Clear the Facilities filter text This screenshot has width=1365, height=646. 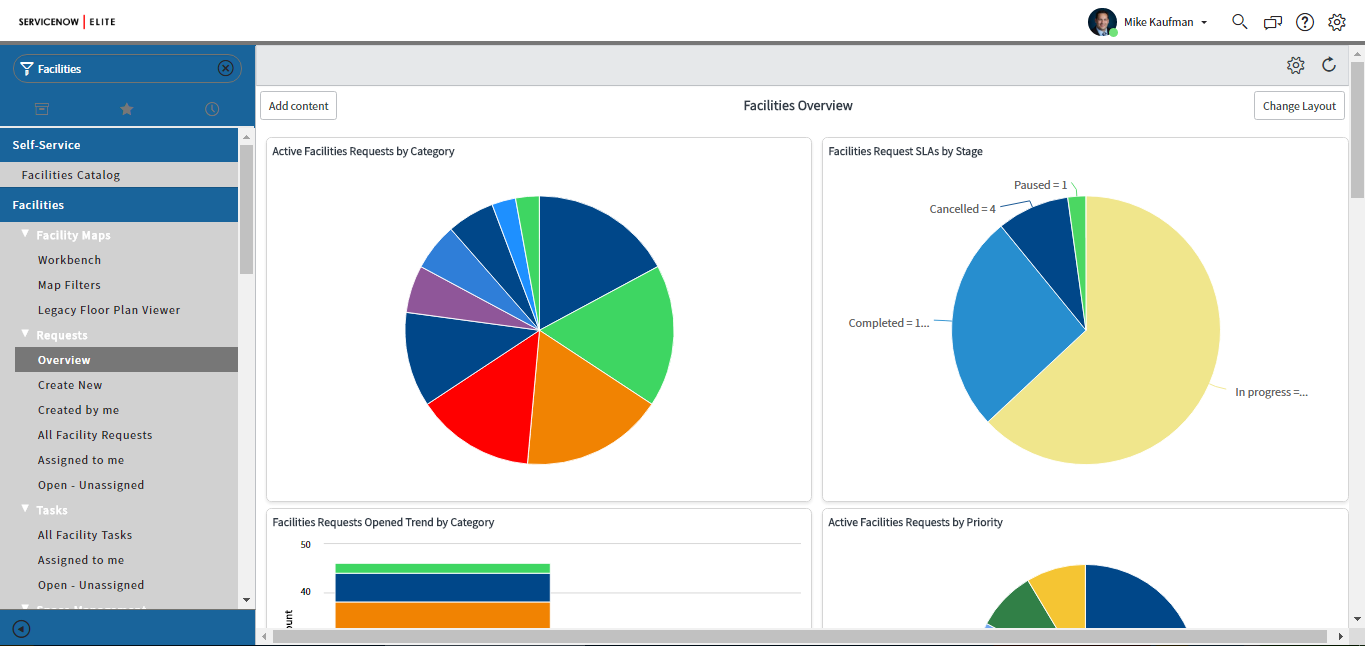point(225,68)
